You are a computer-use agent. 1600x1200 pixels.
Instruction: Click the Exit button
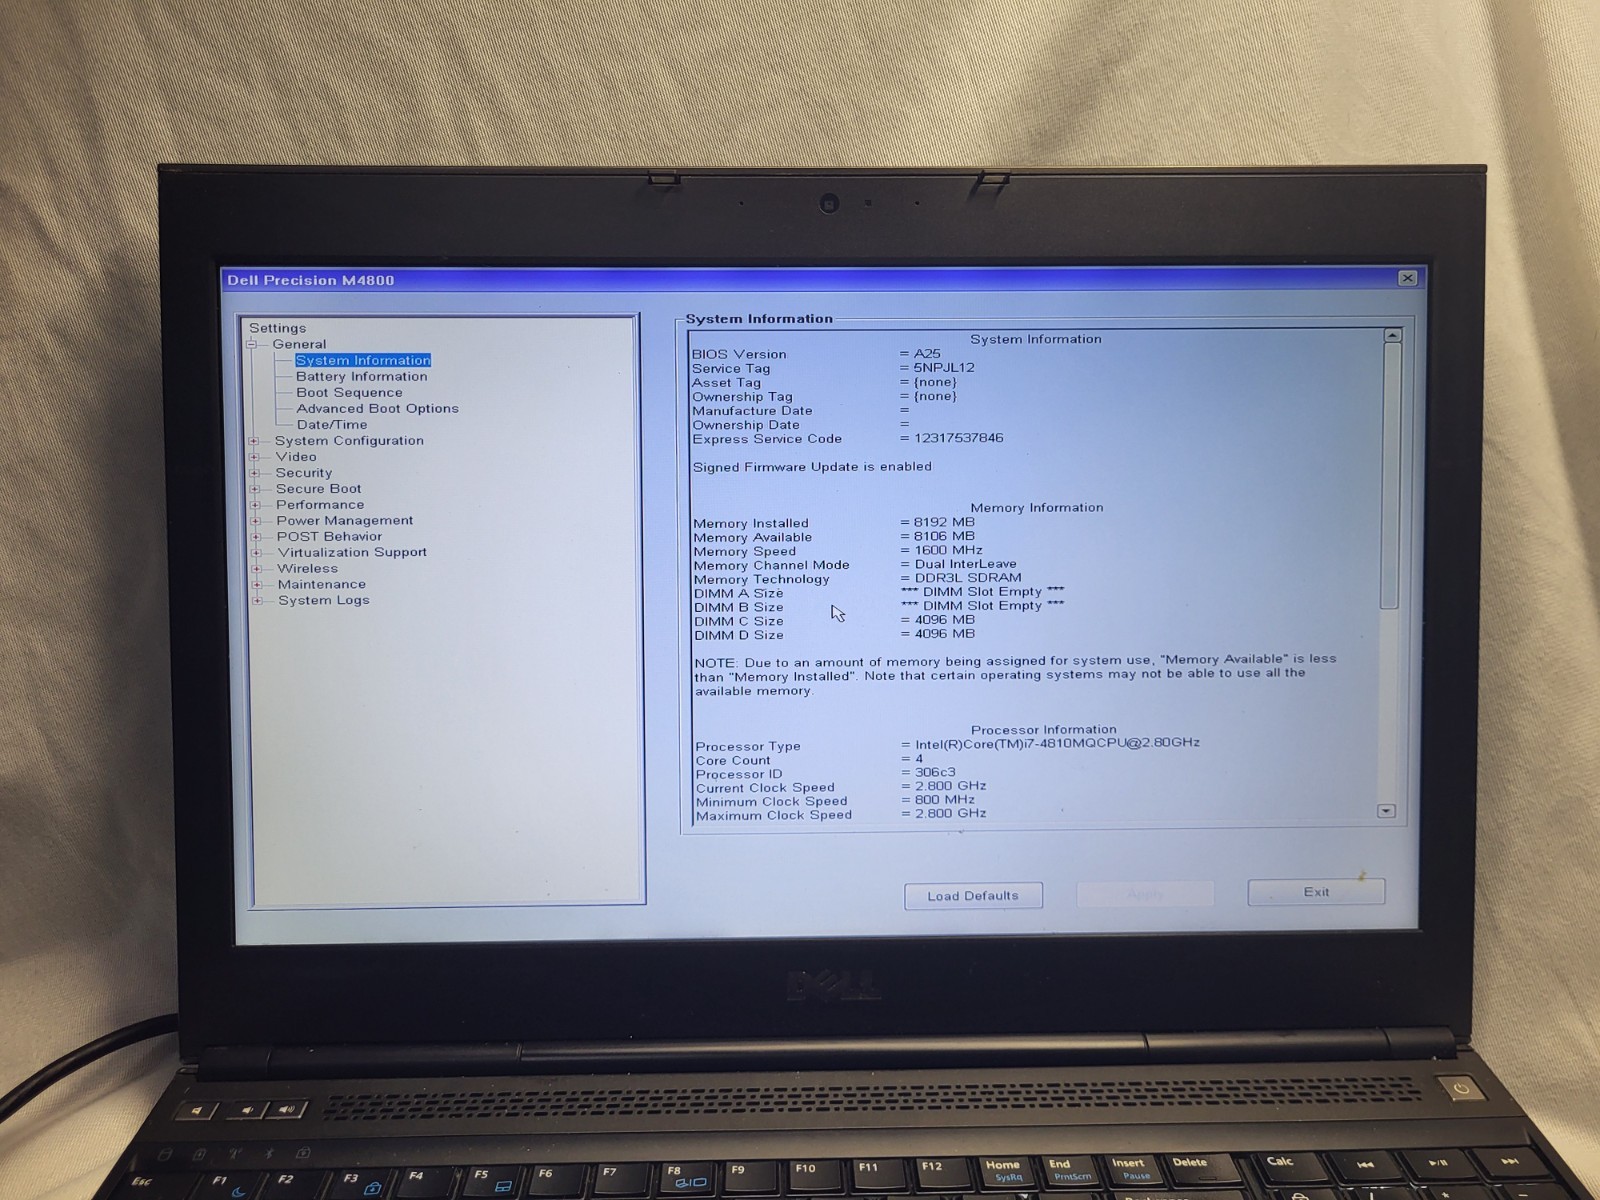pyautogui.click(x=1316, y=892)
